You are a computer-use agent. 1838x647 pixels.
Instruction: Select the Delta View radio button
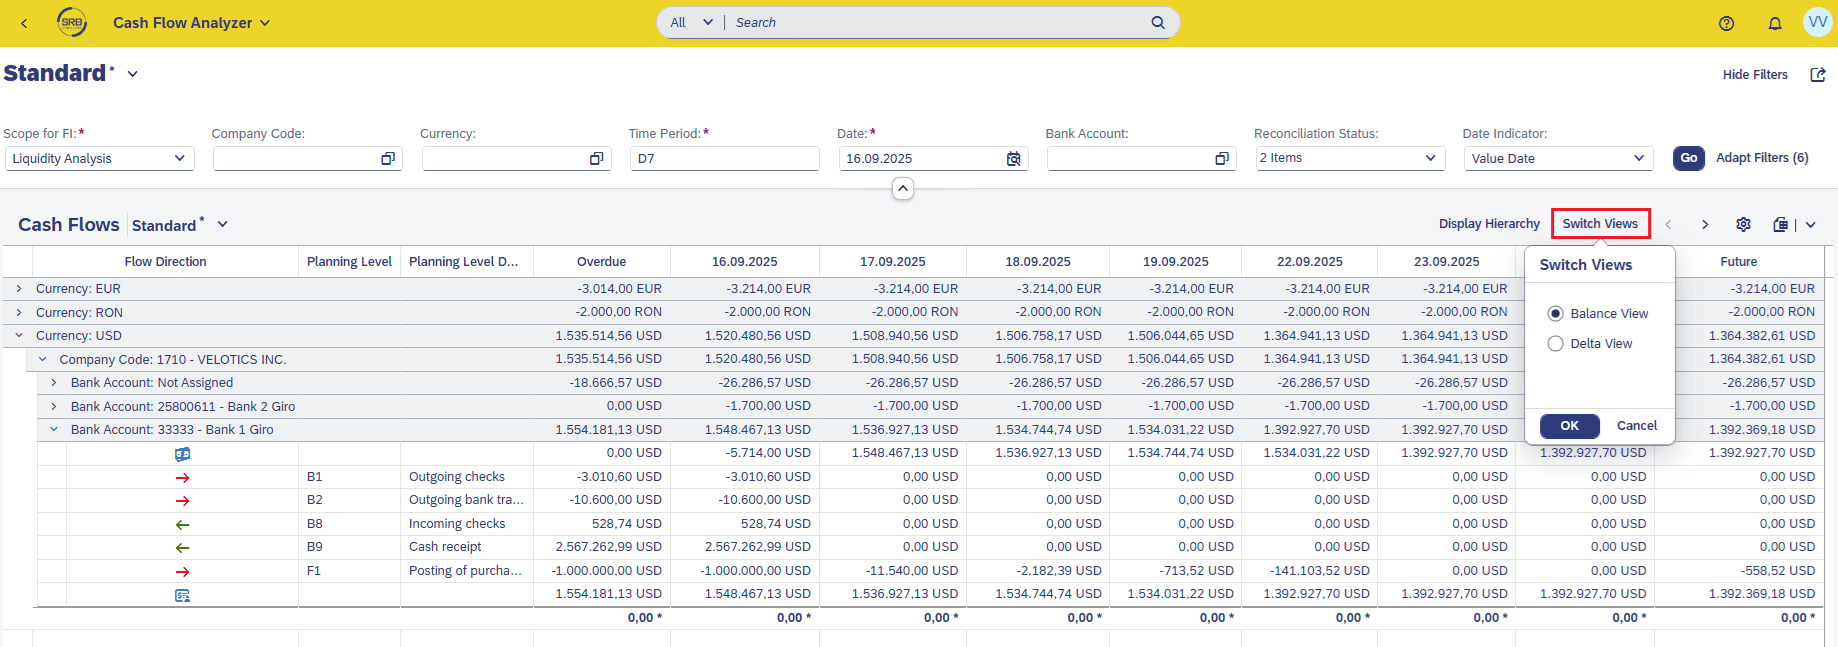1556,344
